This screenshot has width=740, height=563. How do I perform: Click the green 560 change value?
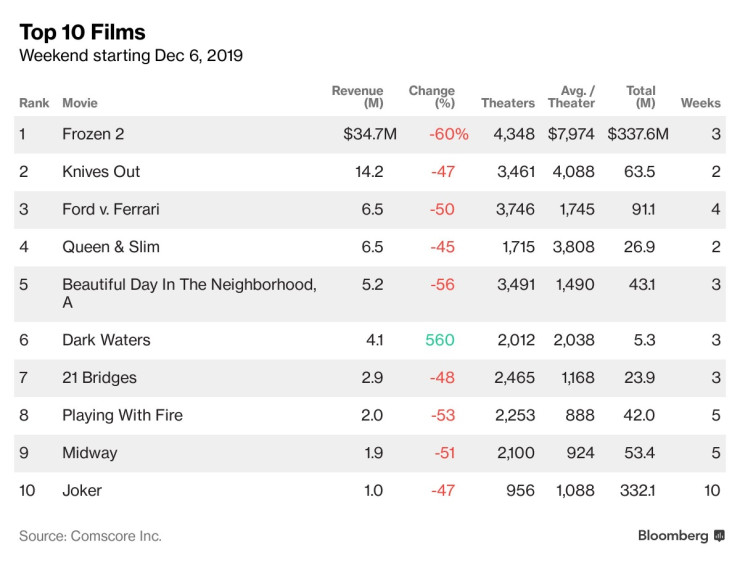pyautogui.click(x=440, y=340)
